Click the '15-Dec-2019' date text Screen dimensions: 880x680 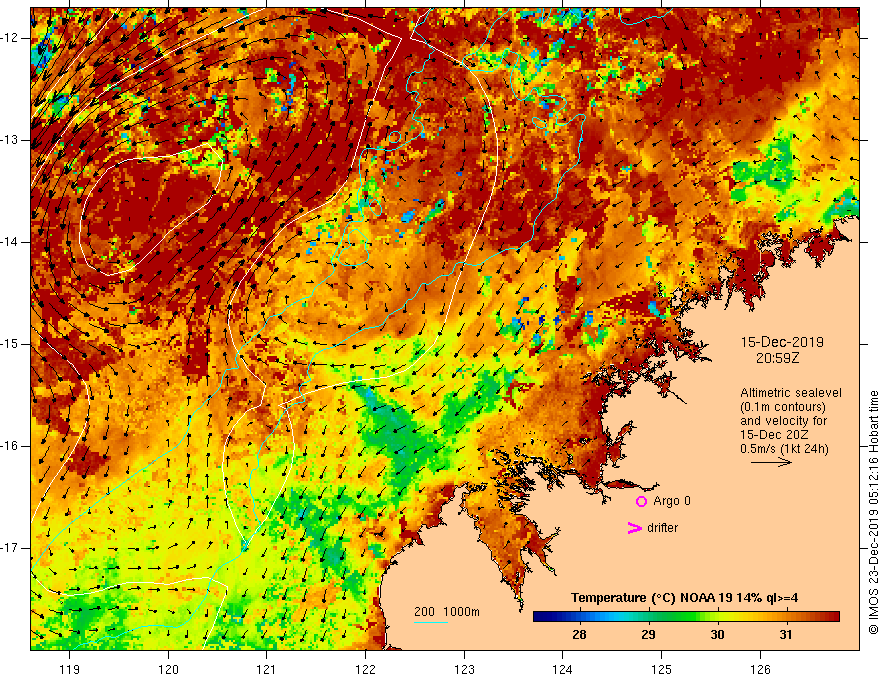pos(782,342)
